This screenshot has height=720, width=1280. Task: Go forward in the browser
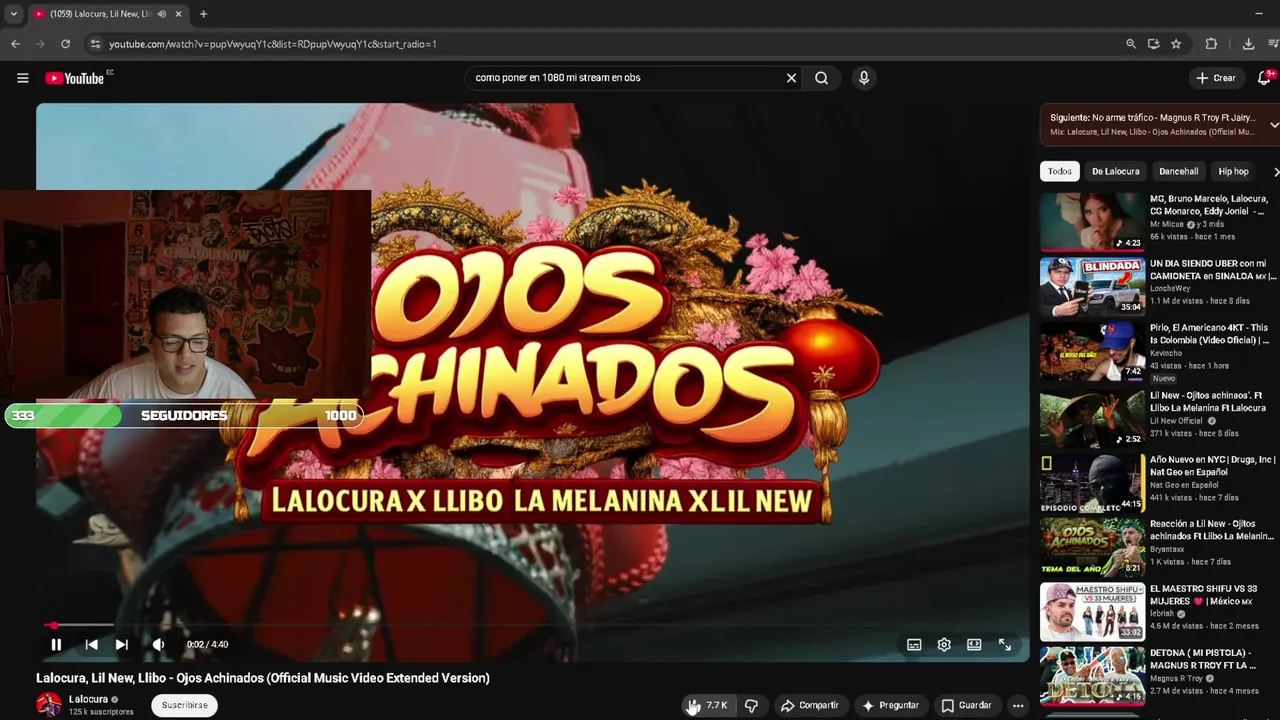pyautogui.click(x=40, y=44)
